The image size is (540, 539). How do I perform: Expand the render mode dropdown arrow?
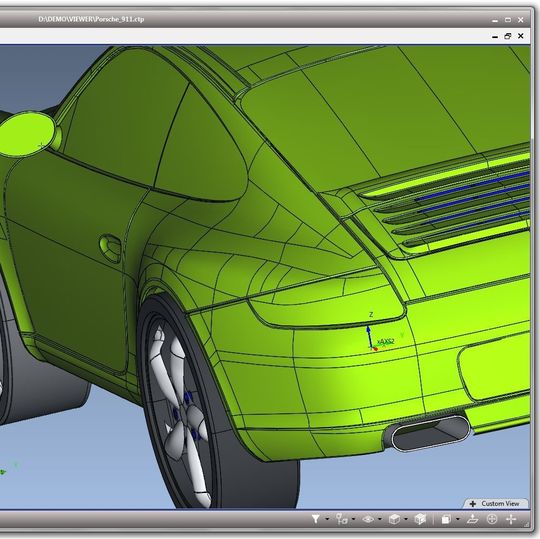[x=406, y=519]
